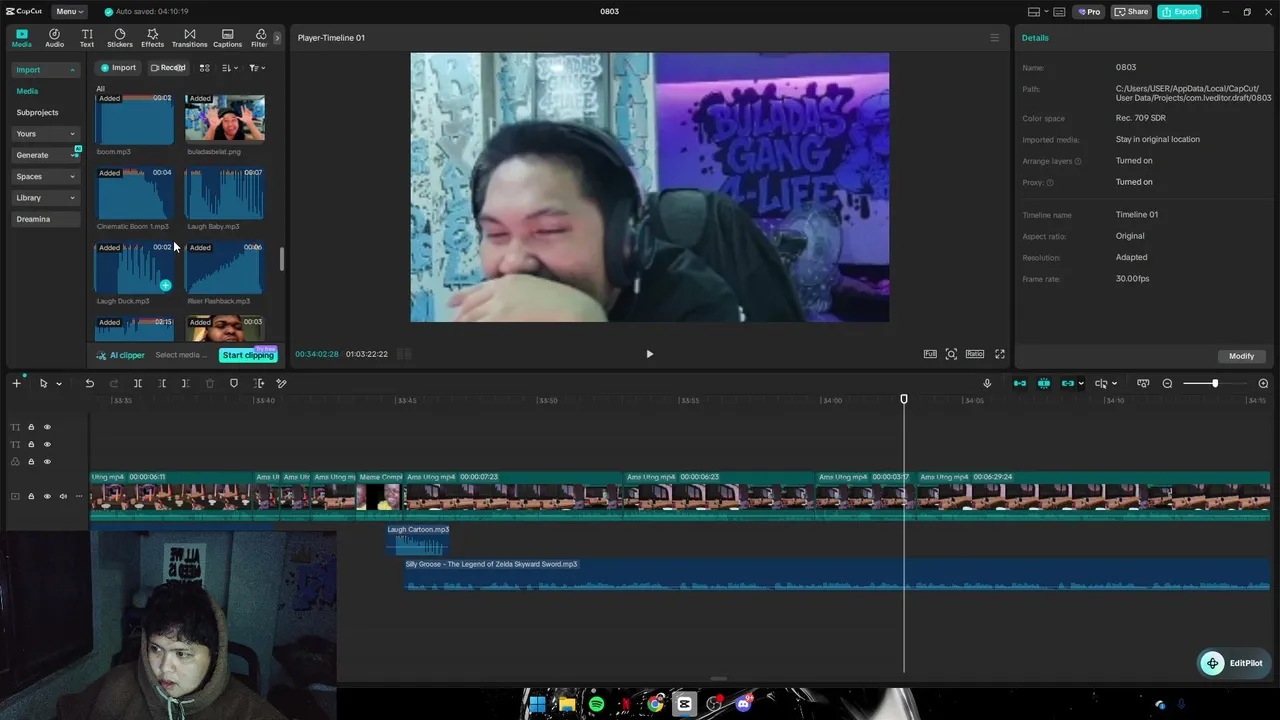Add a marker with the shield icon
This screenshot has width=1280, height=720.
pos(234,383)
